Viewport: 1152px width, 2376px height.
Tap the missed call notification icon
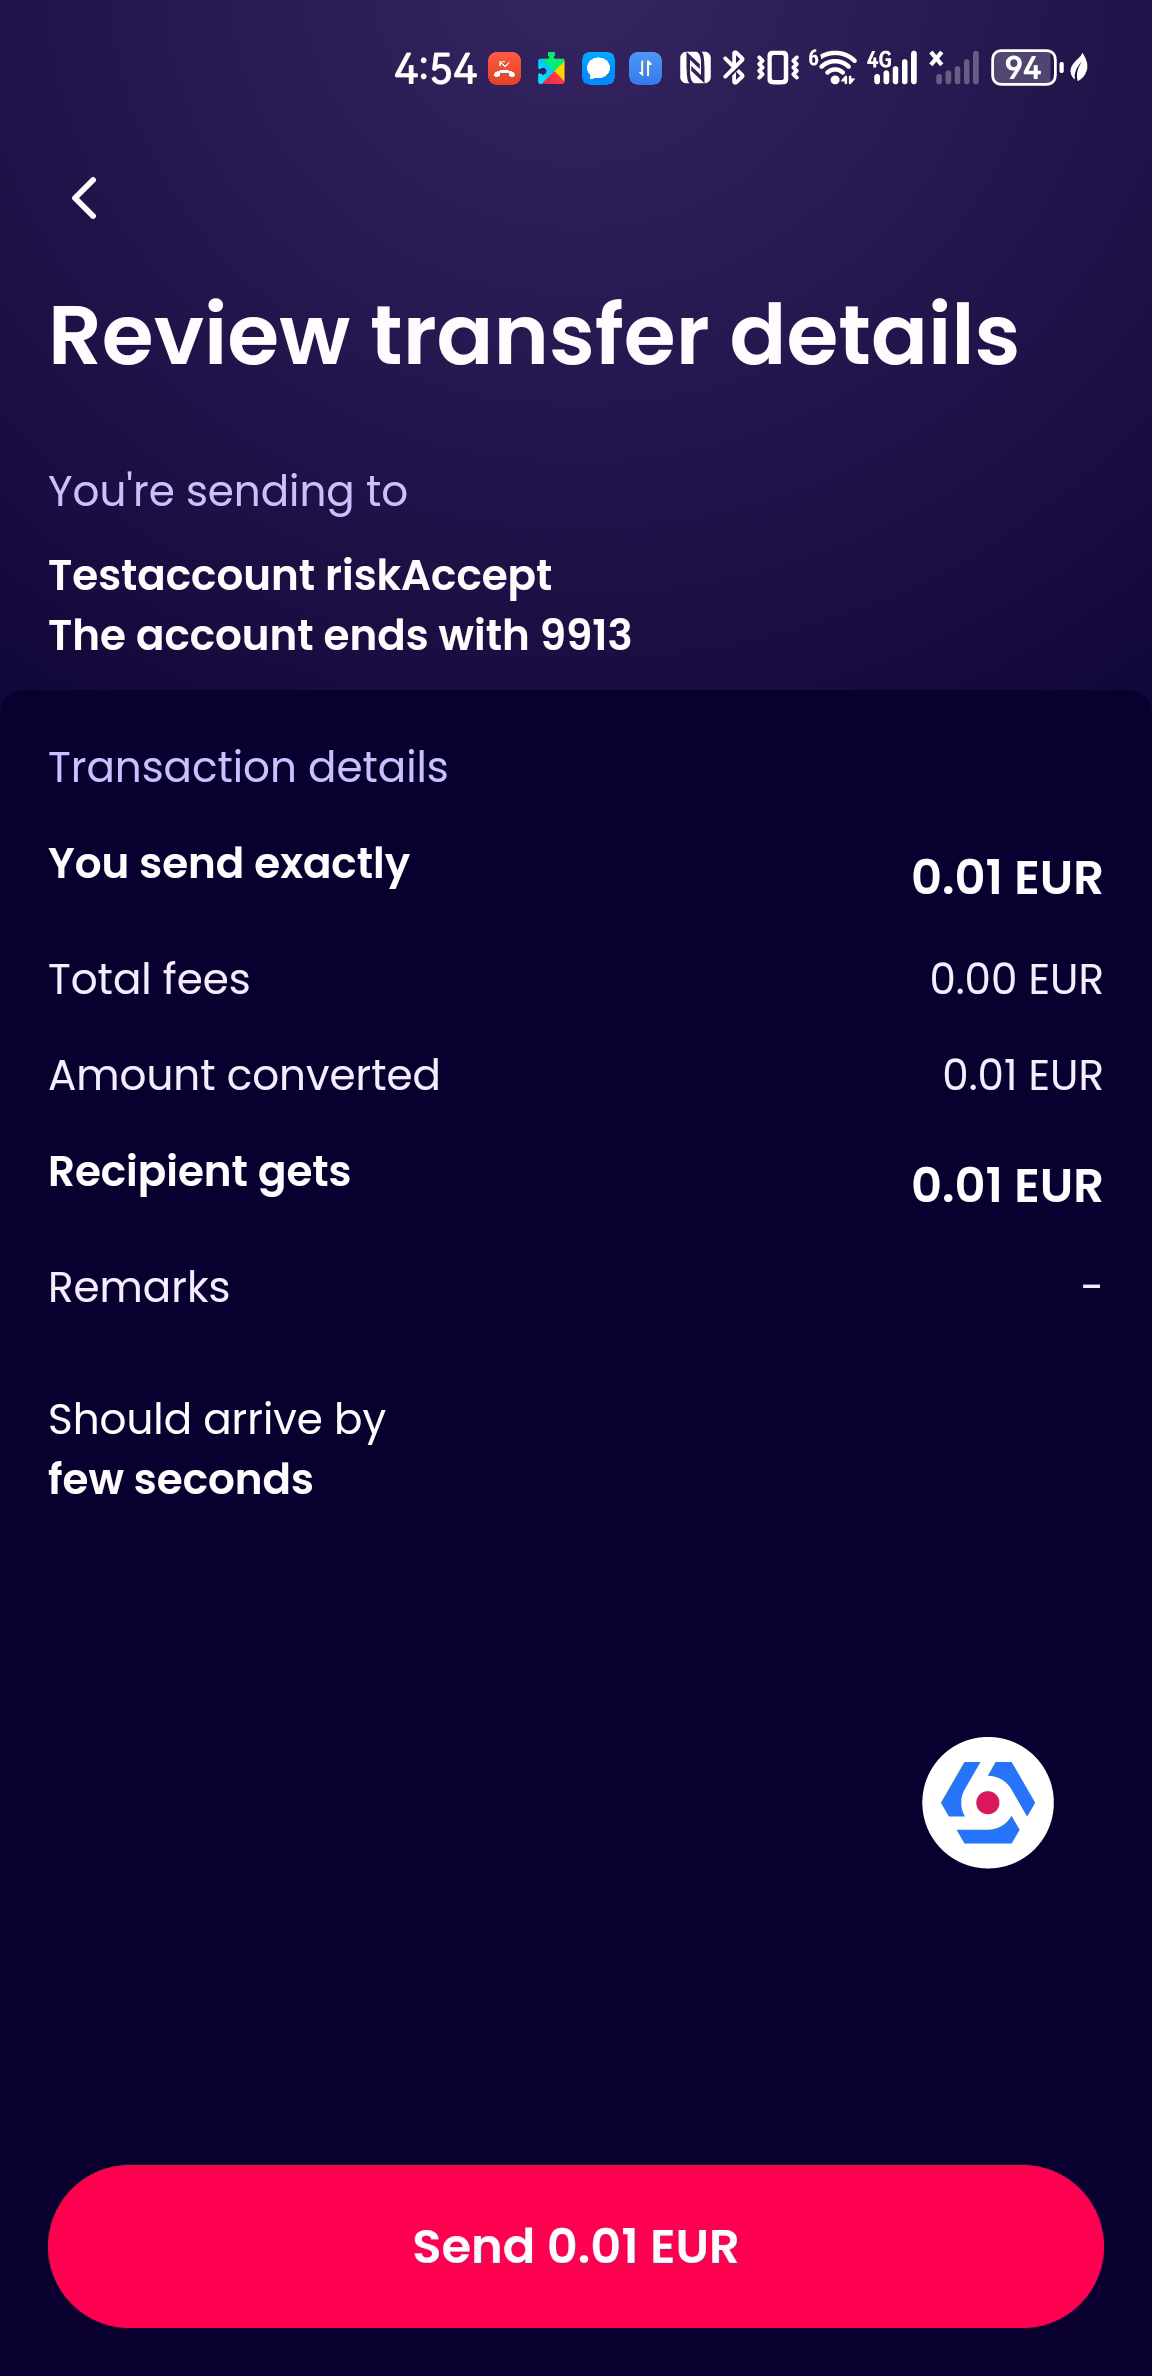click(504, 68)
